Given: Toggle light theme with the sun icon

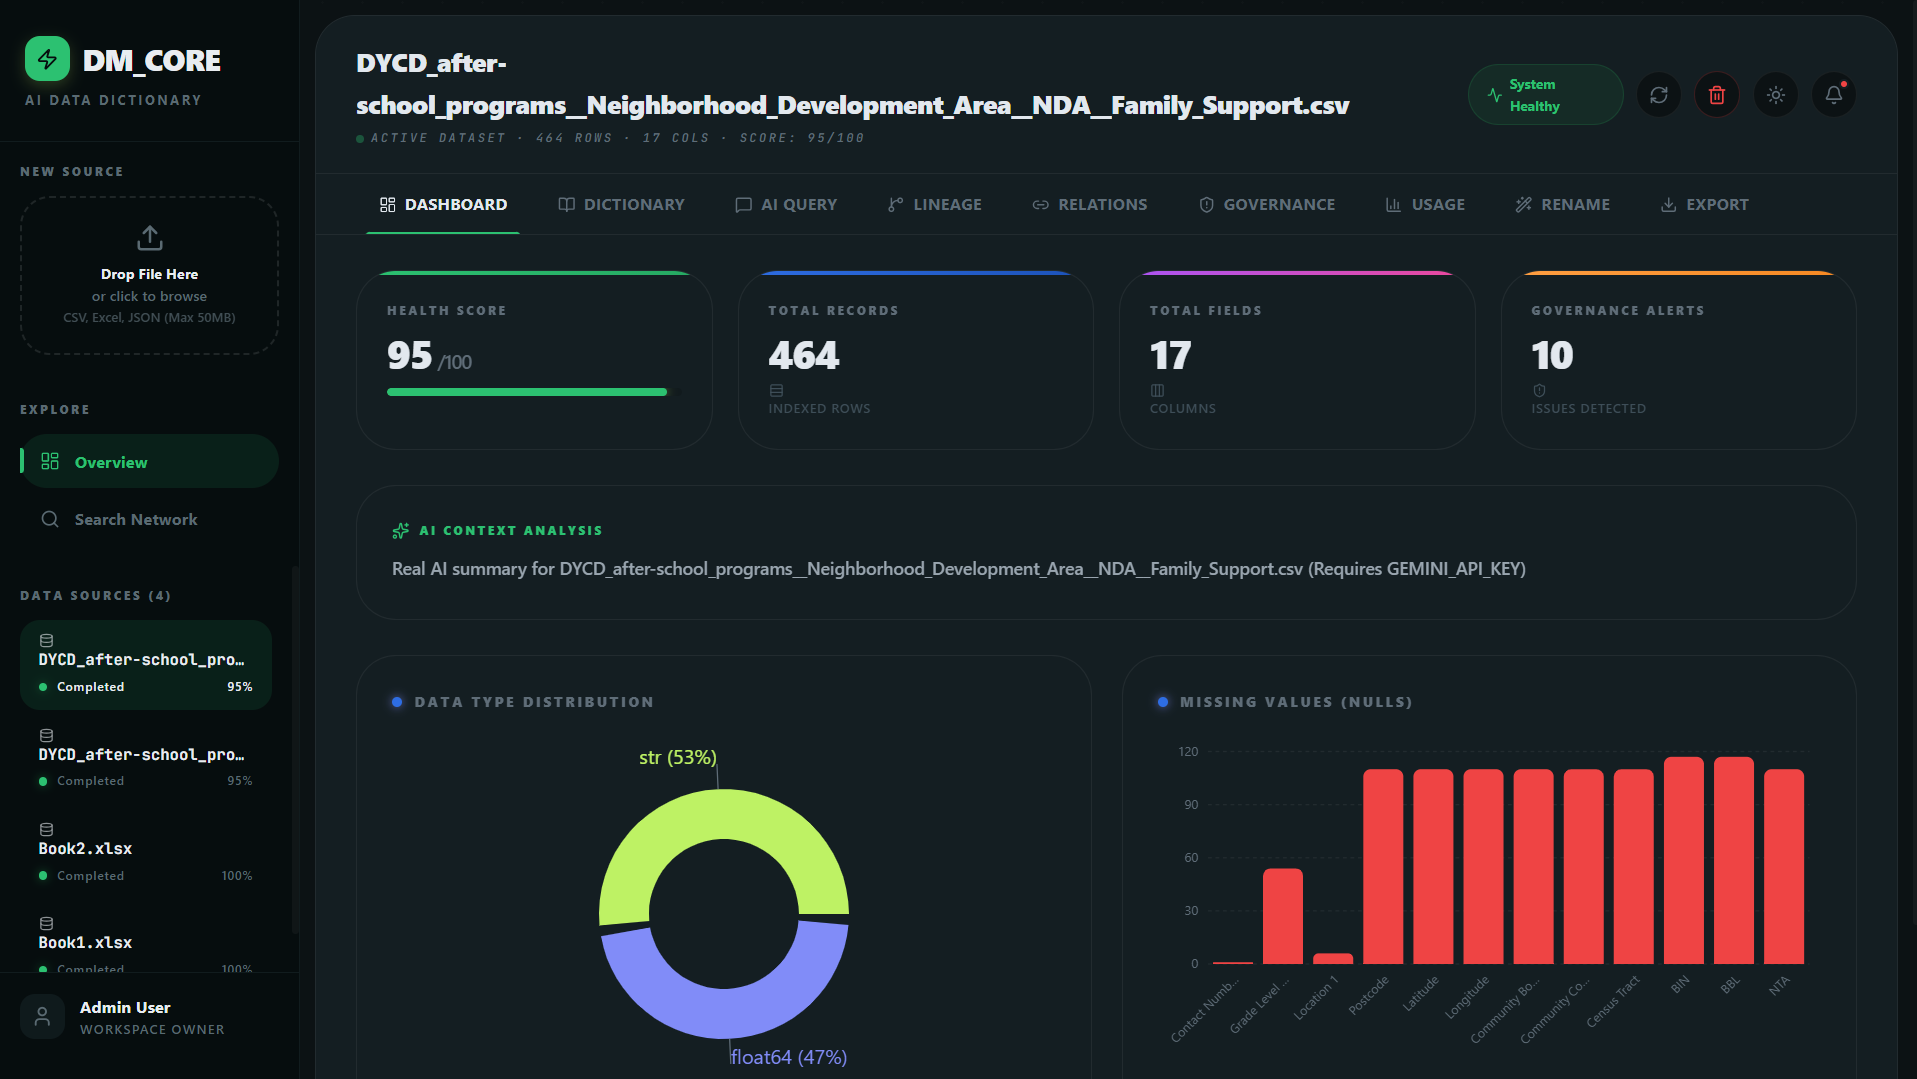Looking at the screenshot, I should 1776,95.
